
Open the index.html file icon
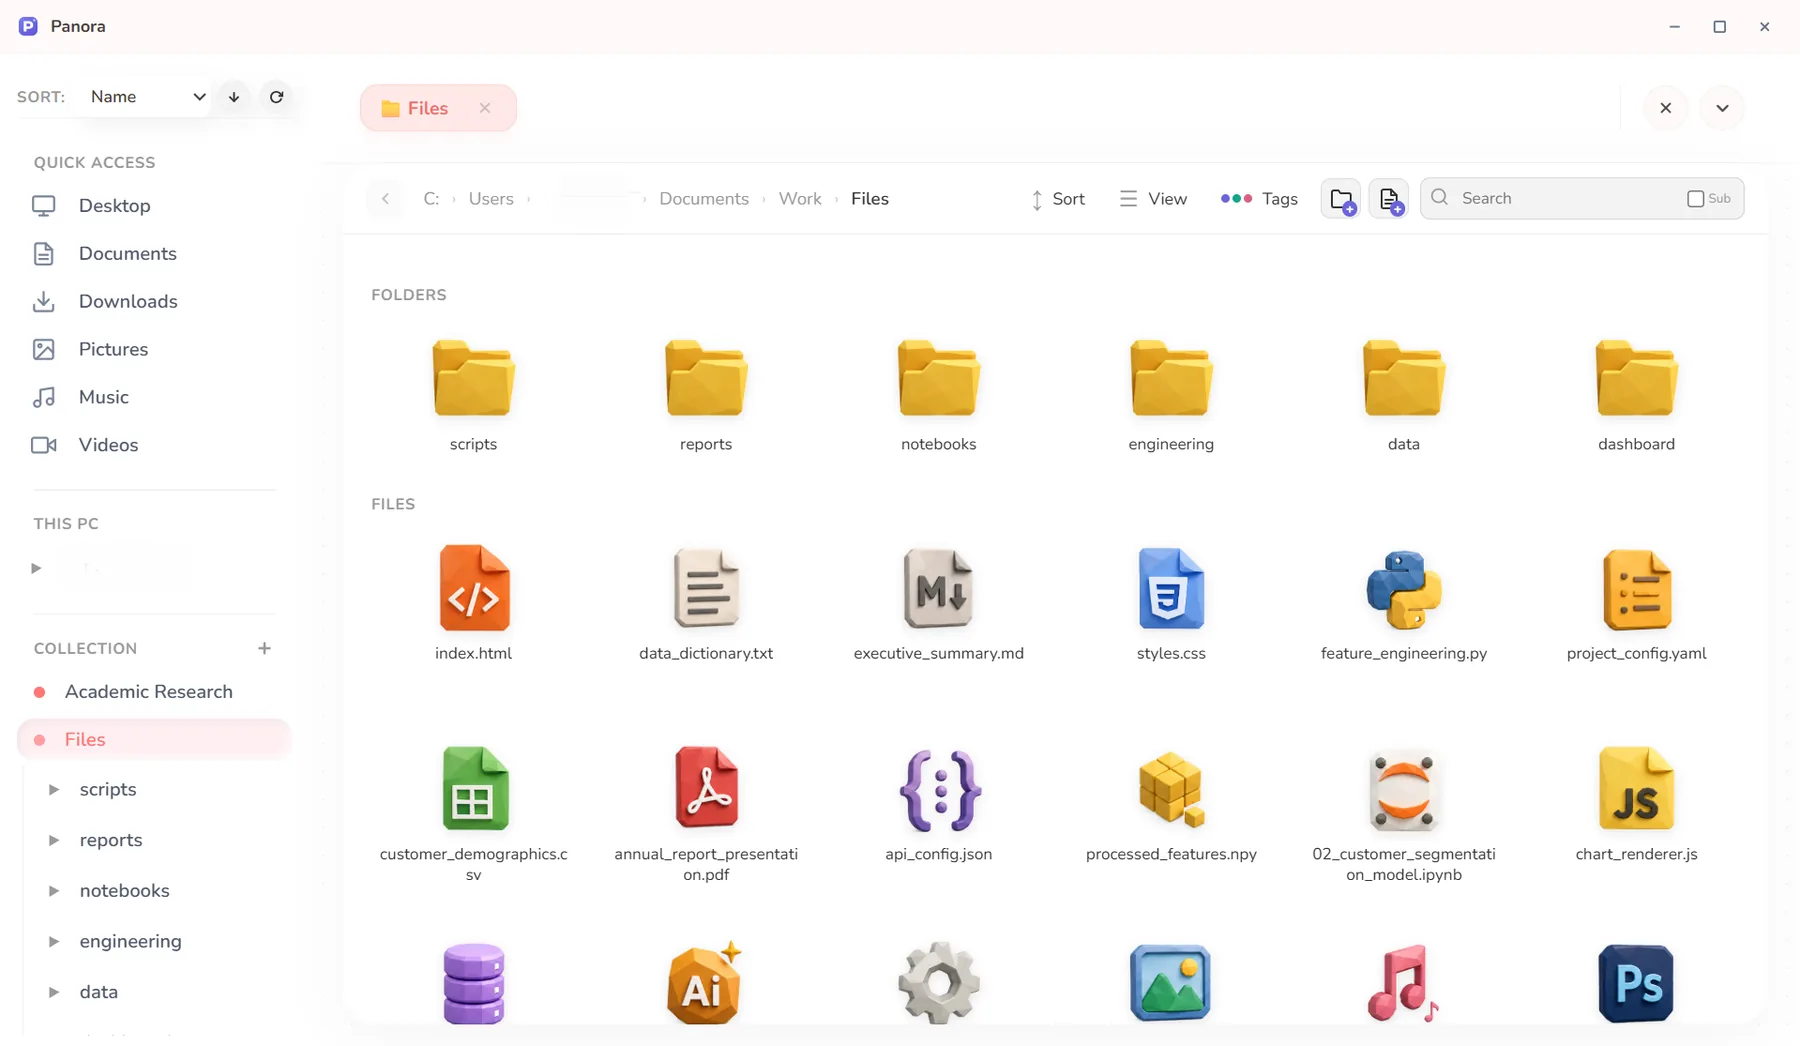pyautogui.click(x=474, y=588)
